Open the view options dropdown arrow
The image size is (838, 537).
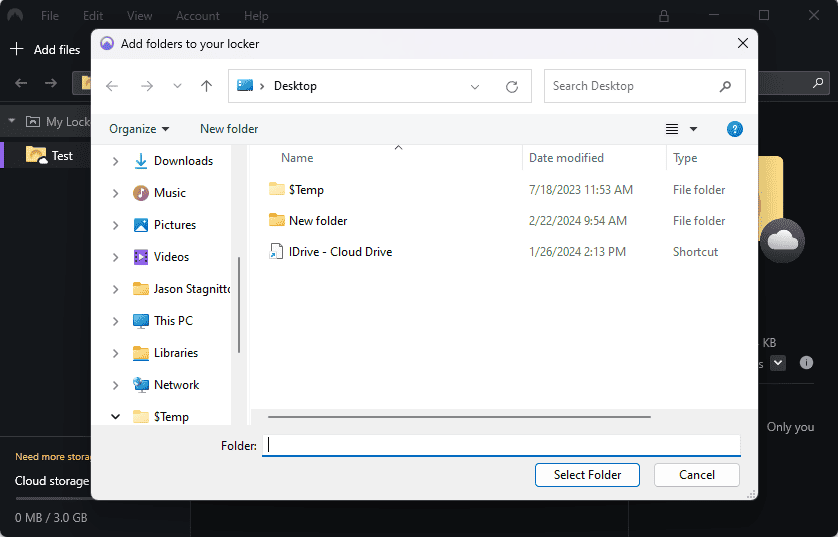[x=693, y=129]
